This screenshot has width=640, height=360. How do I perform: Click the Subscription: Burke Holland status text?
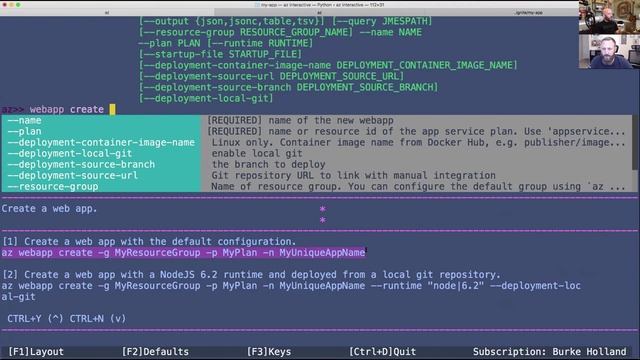(x=549, y=351)
